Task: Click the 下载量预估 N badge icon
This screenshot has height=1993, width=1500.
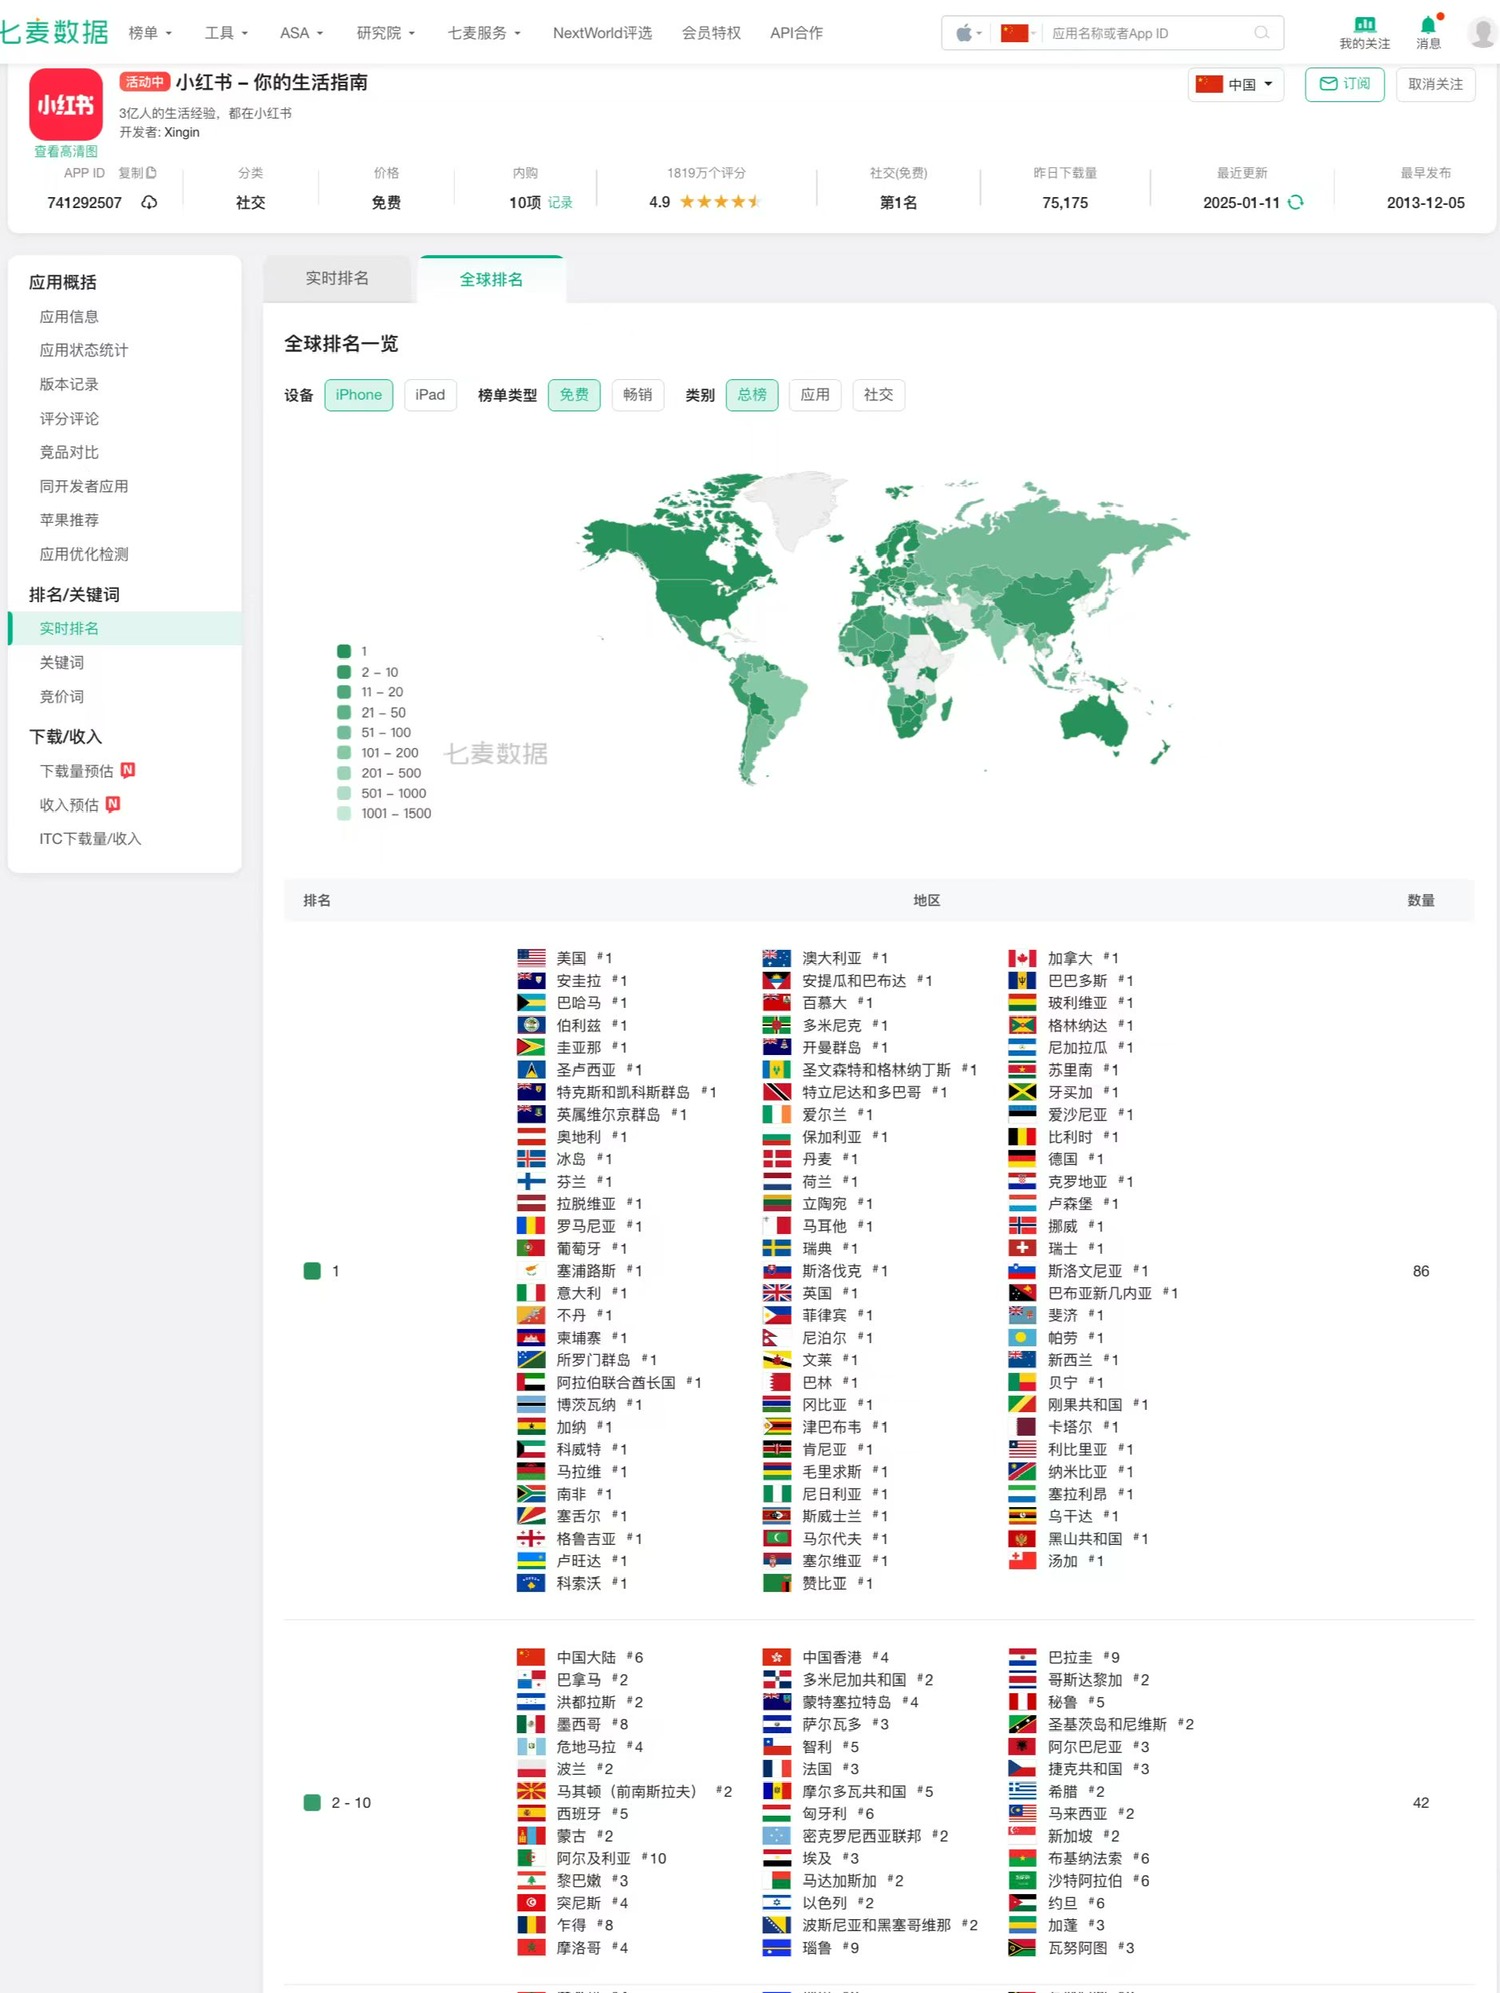Action: 128,770
